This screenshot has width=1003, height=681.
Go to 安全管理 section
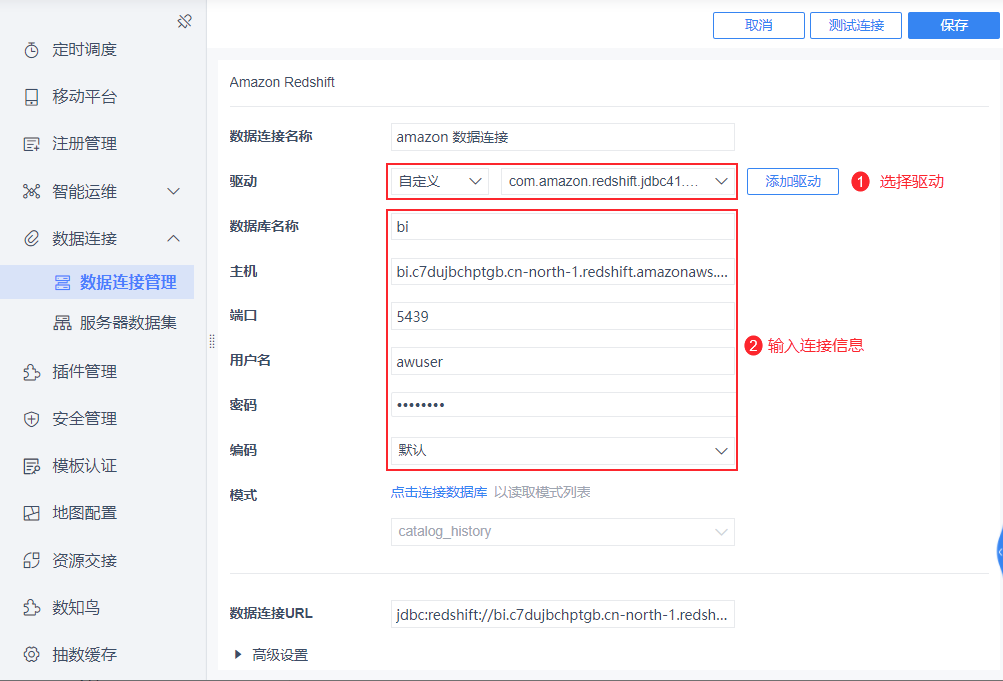tap(84, 419)
